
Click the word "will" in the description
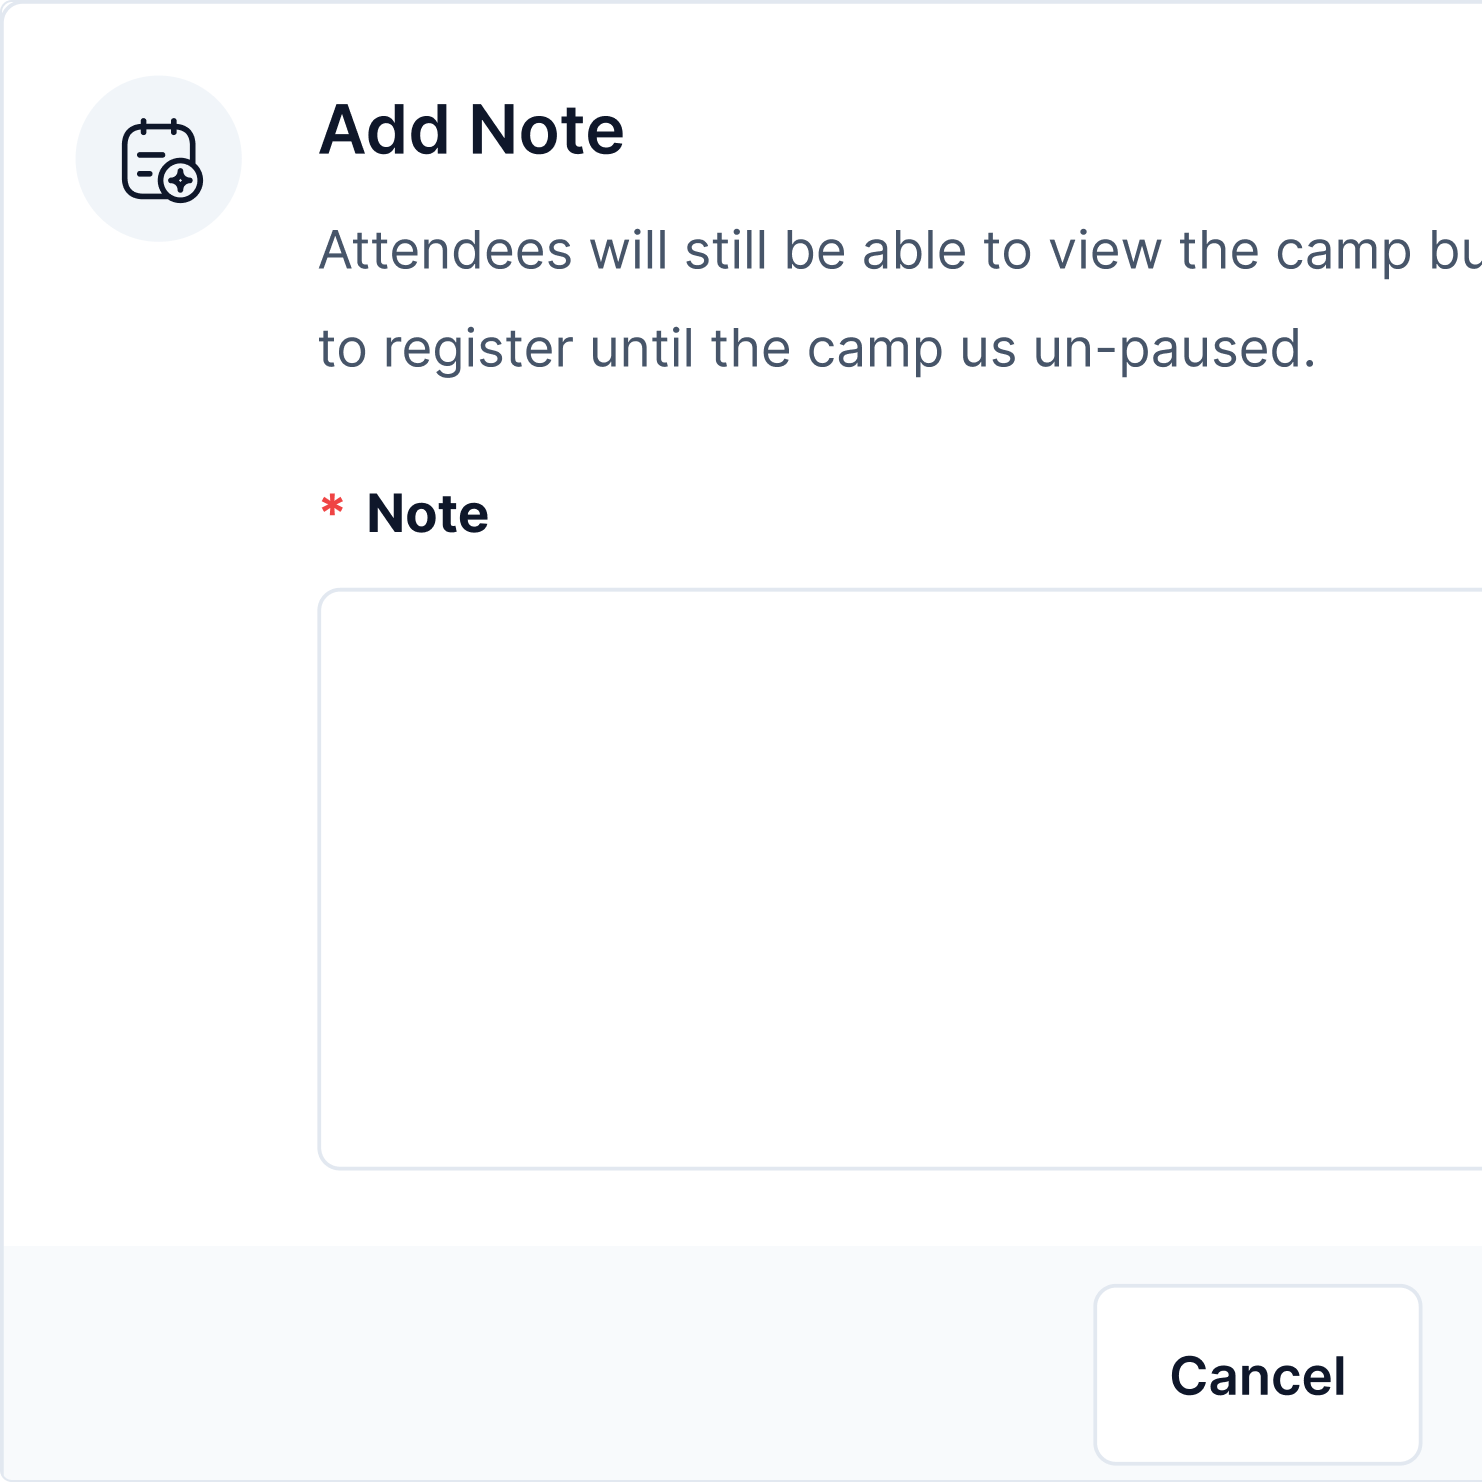[x=628, y=250]
